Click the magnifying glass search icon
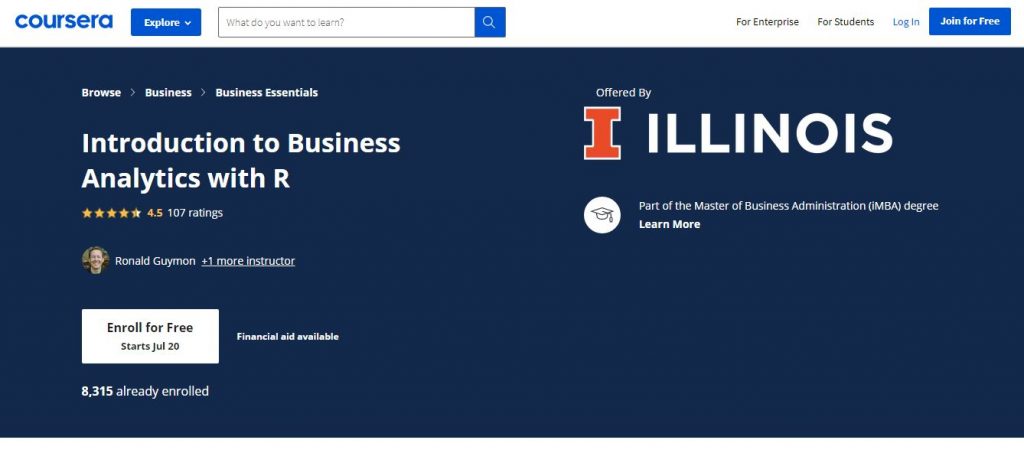 [x=490, y=22]
